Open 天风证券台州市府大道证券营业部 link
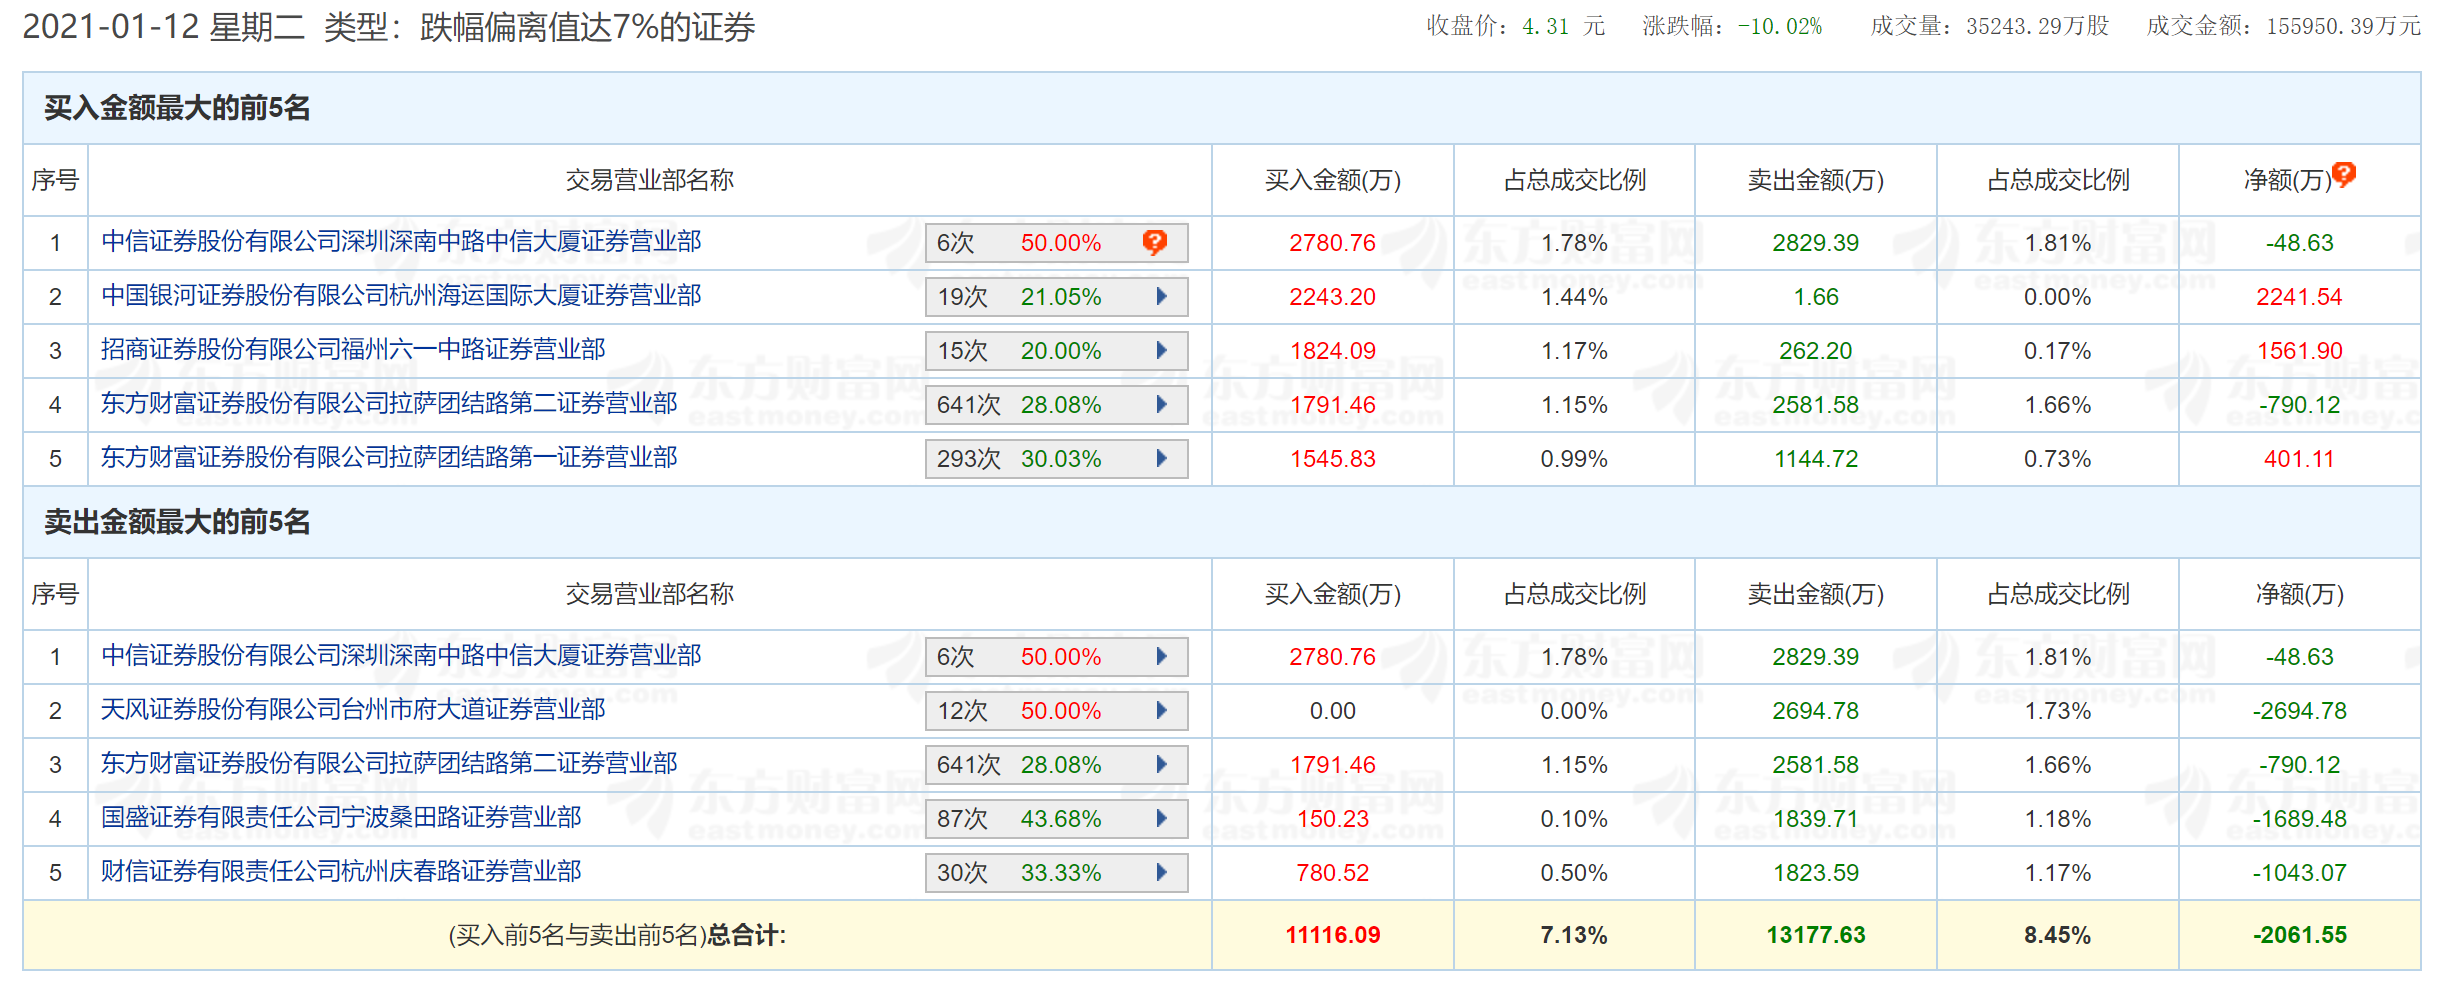2442x989 pixels. click(353, 710)
